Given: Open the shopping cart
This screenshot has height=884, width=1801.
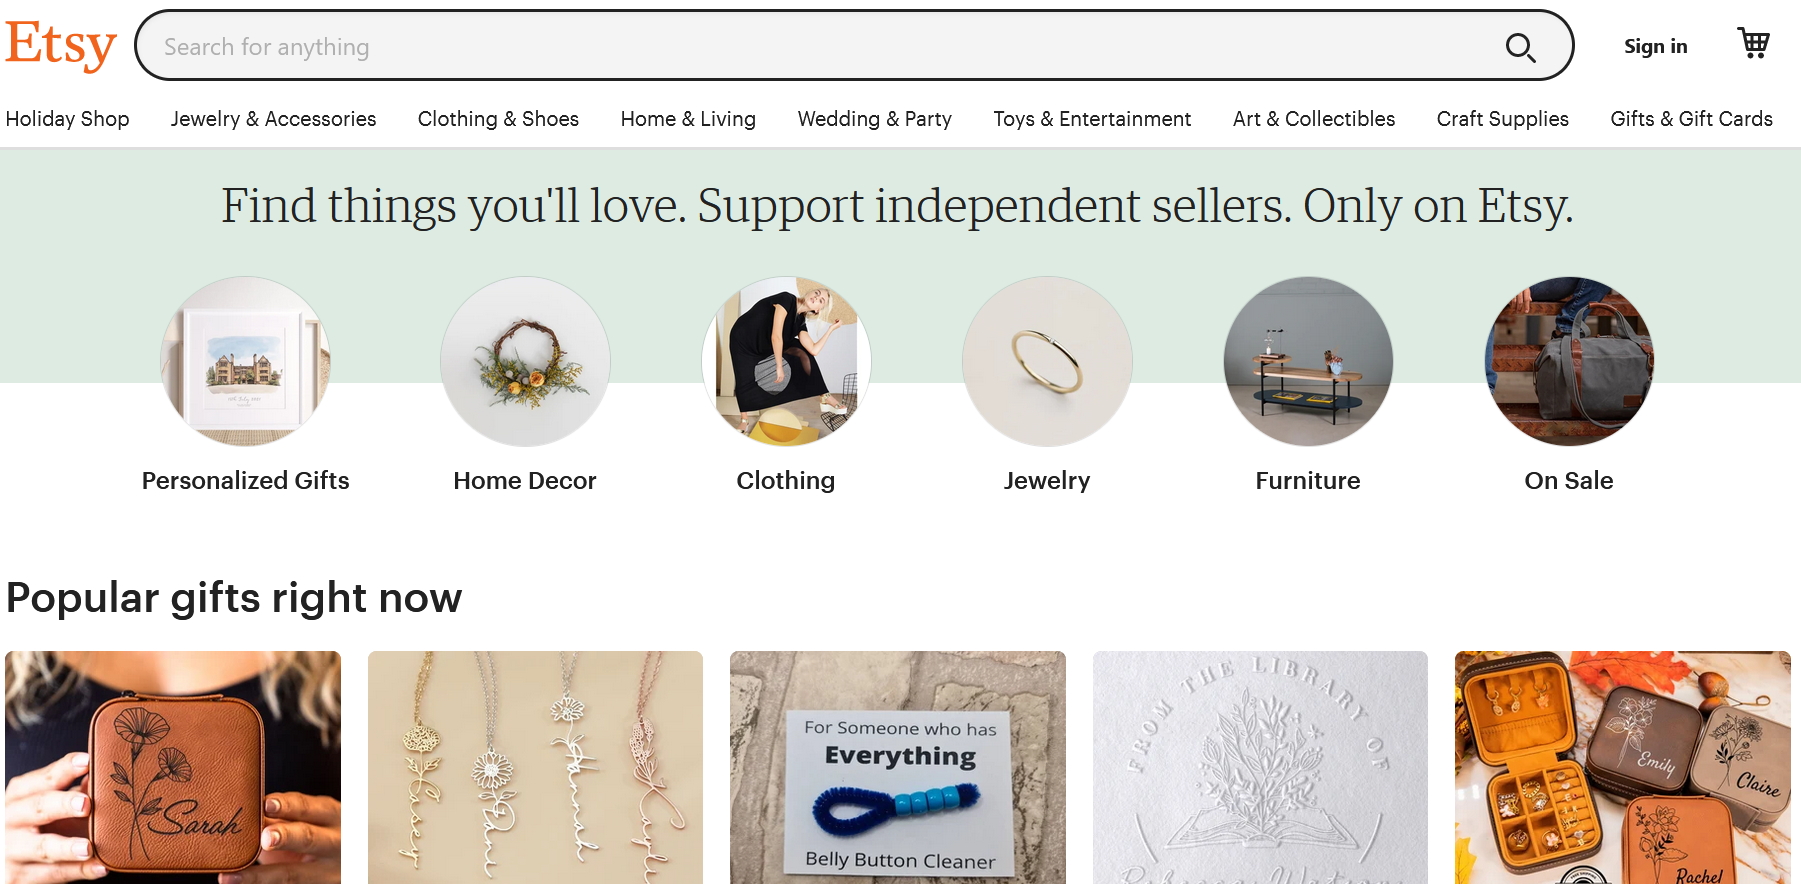Looking at the screenshot, I should (1753, 44).
